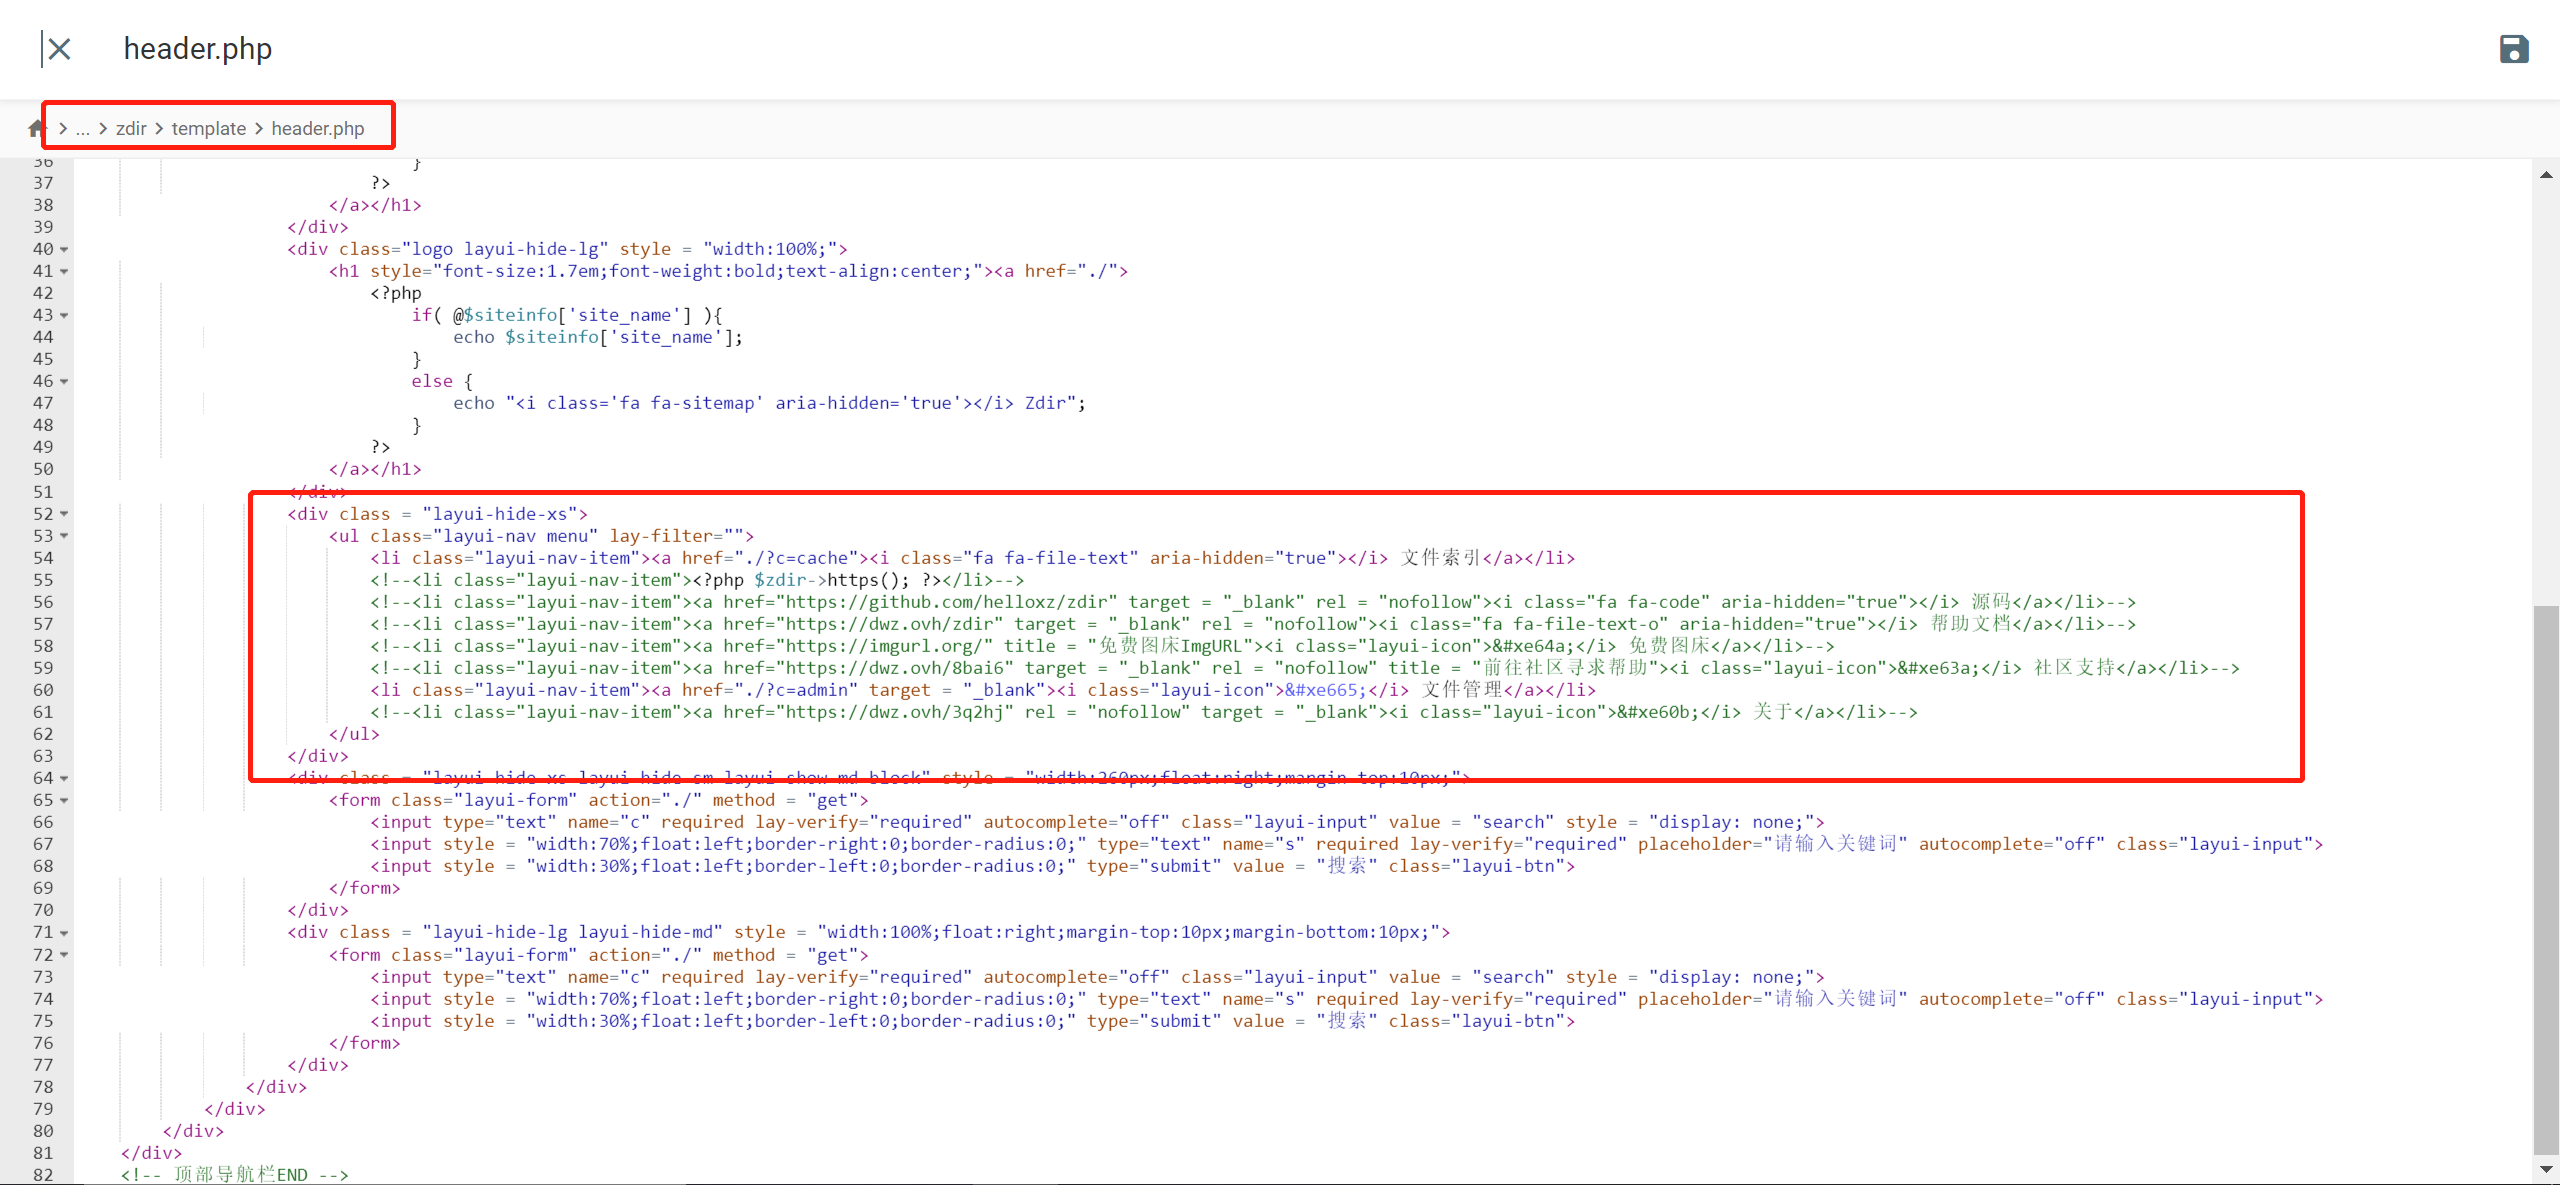Screen dimensions: 2560x1185
Task: Collapse the div at line 52
Action: (65, 514)
